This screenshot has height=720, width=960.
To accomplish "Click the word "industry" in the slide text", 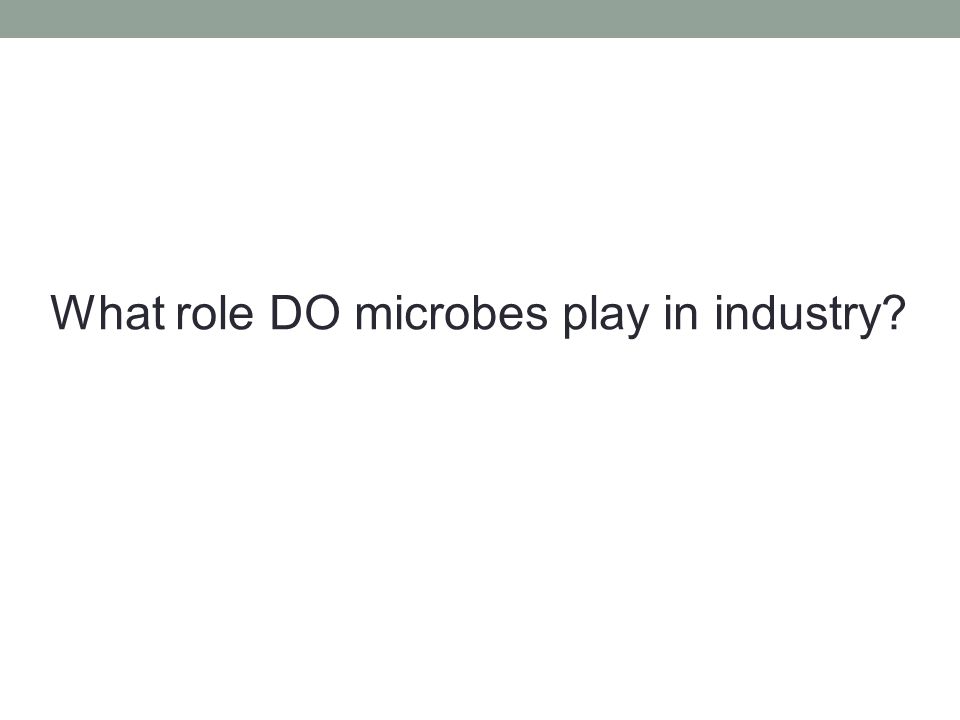I will tap(797, 316).
